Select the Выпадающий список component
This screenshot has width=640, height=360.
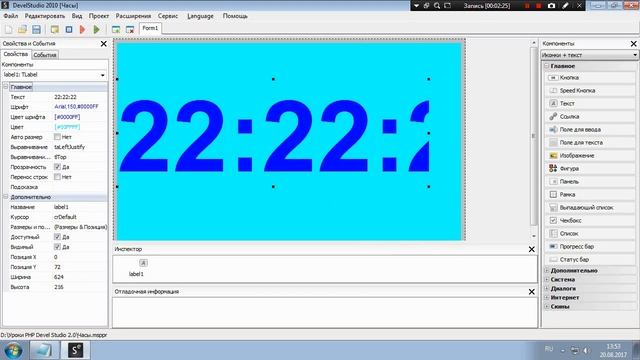(589, 207)
